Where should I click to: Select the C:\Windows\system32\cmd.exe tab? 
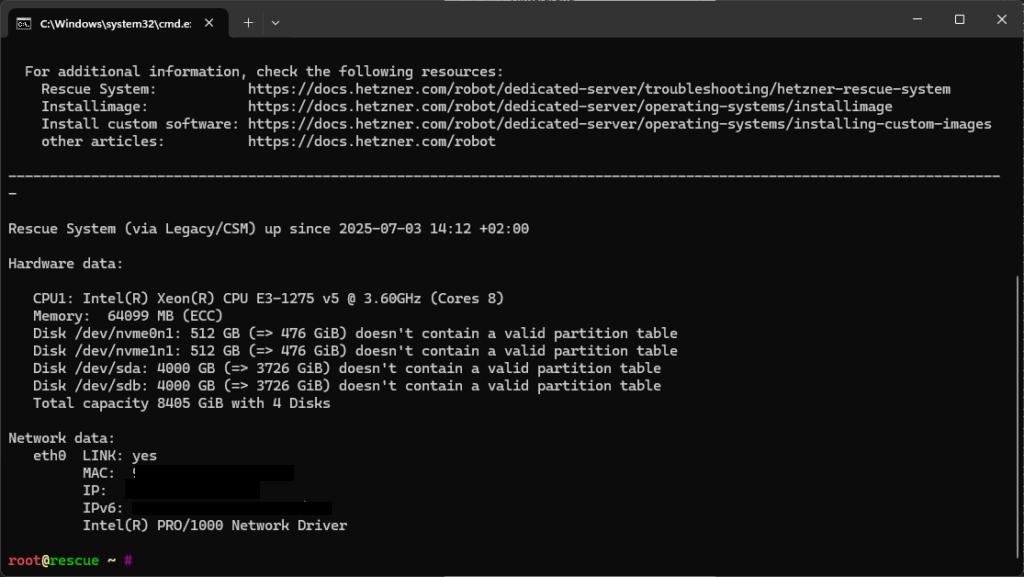click(118, 23)
